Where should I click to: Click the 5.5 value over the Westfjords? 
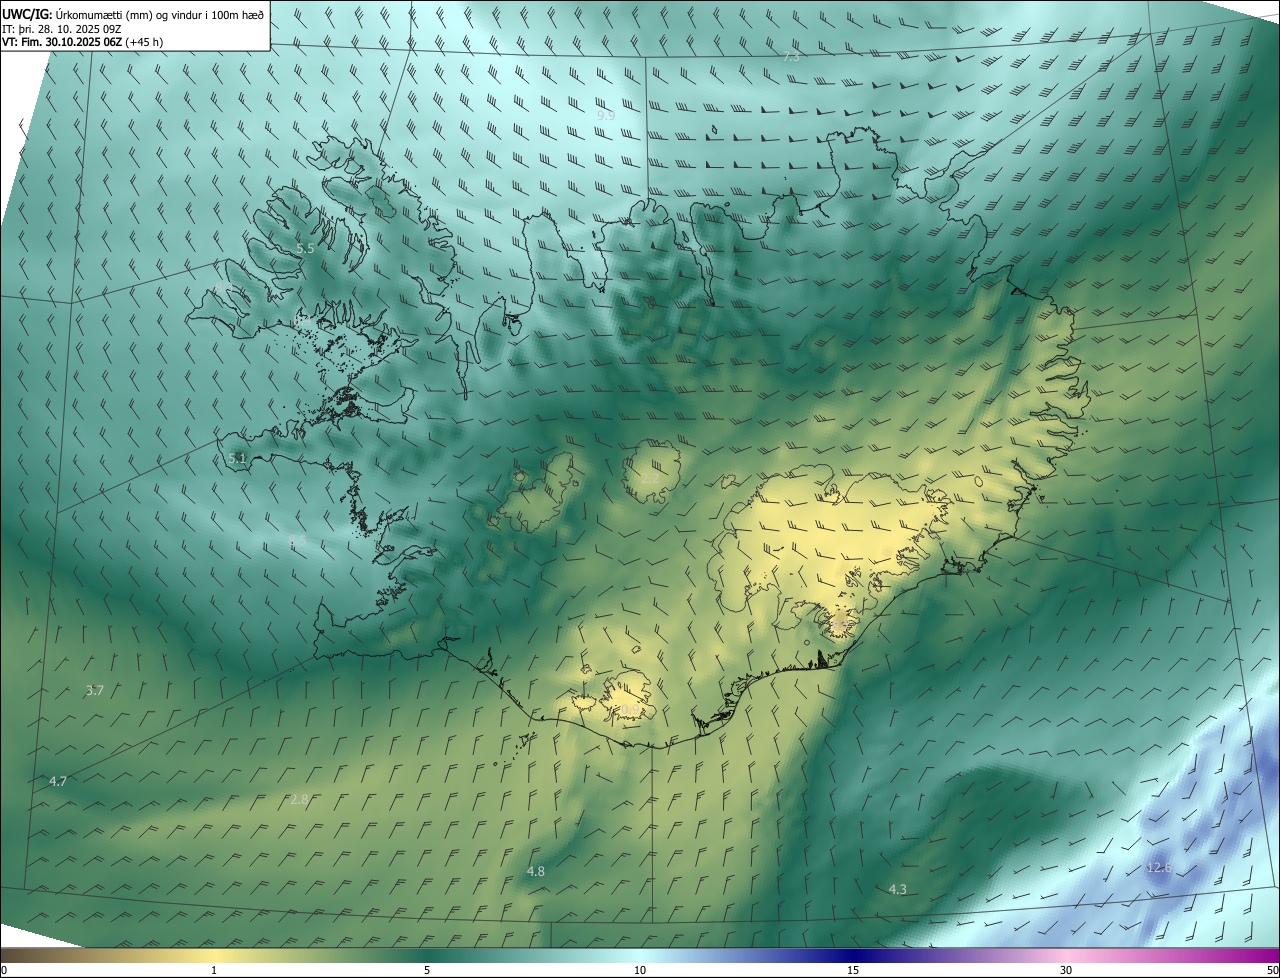coord(305,248)
